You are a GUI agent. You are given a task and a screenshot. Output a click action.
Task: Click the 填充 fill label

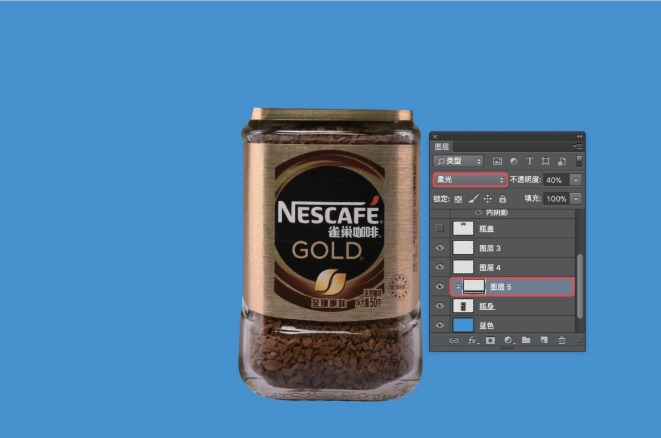pyautogui.click(x=533, y=199)
